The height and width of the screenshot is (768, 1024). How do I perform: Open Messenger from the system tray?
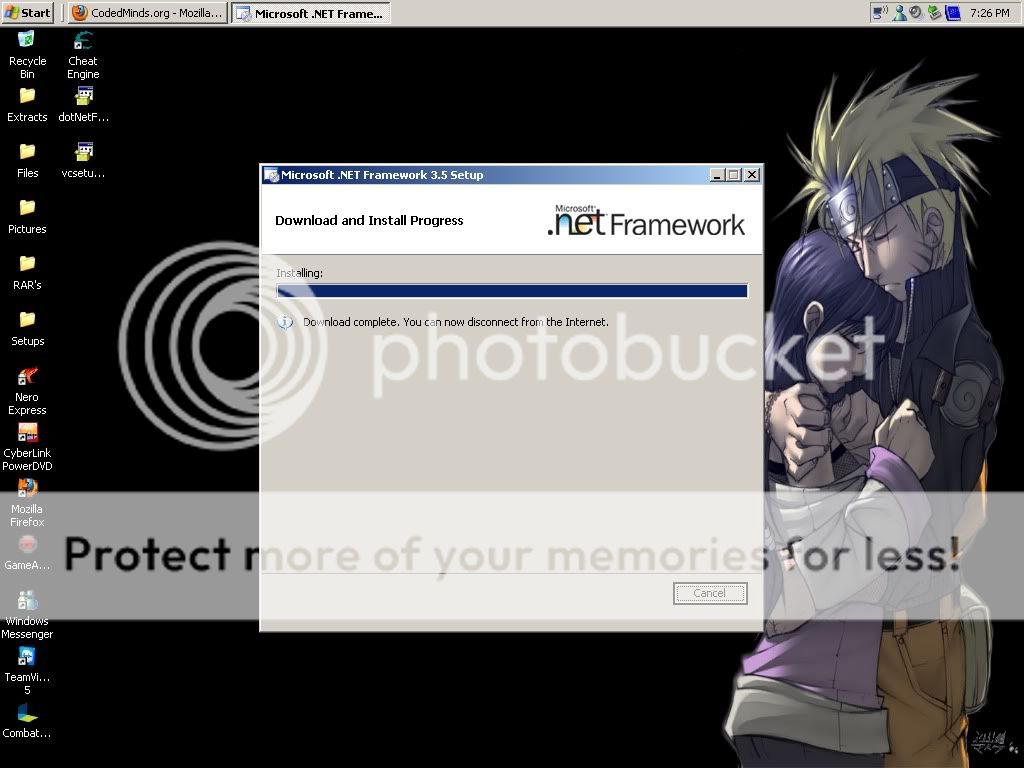[898, 13]
